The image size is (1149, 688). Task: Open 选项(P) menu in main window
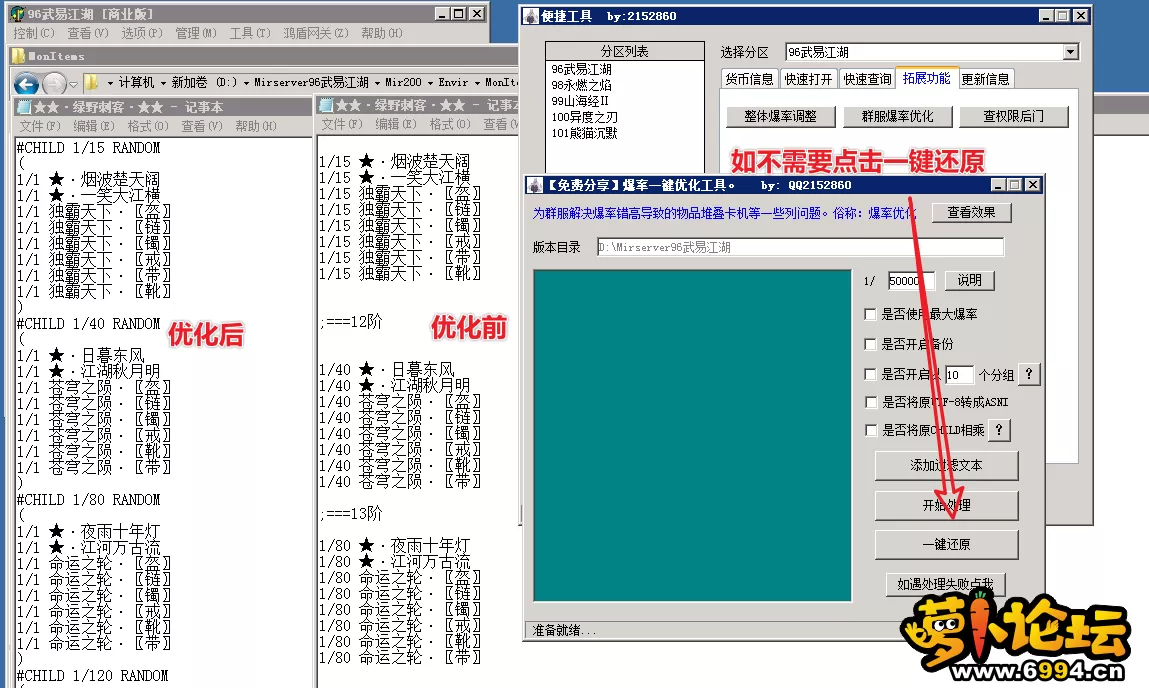pos(141,33)
